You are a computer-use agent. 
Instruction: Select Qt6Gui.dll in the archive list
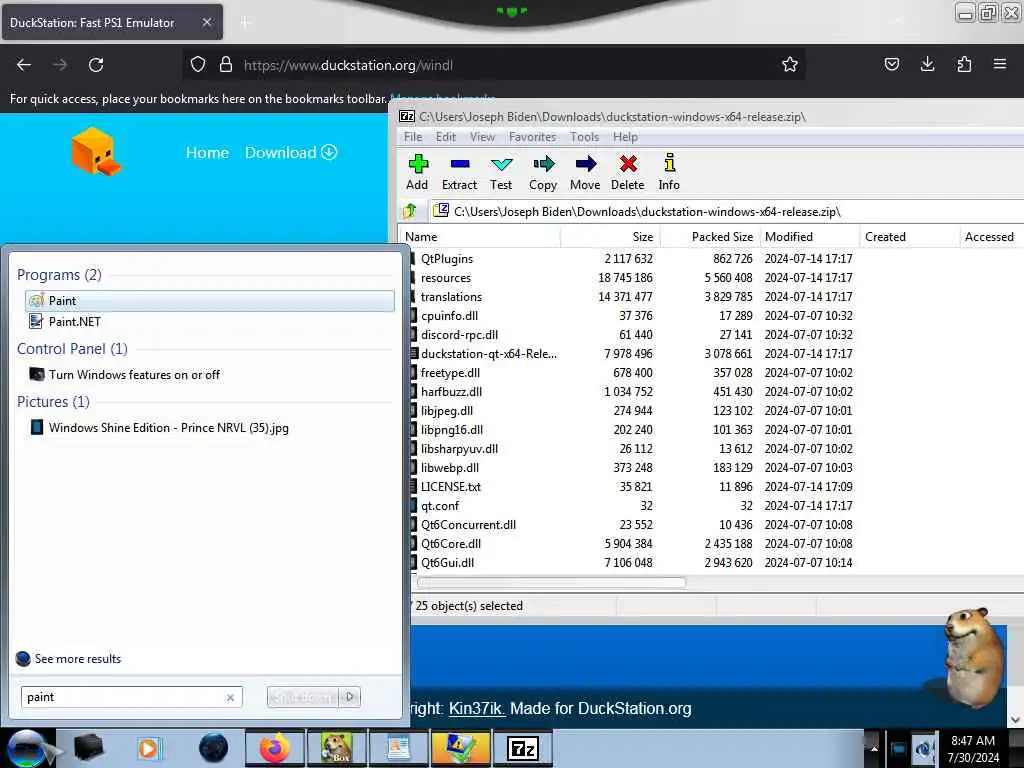click(447, 562)
